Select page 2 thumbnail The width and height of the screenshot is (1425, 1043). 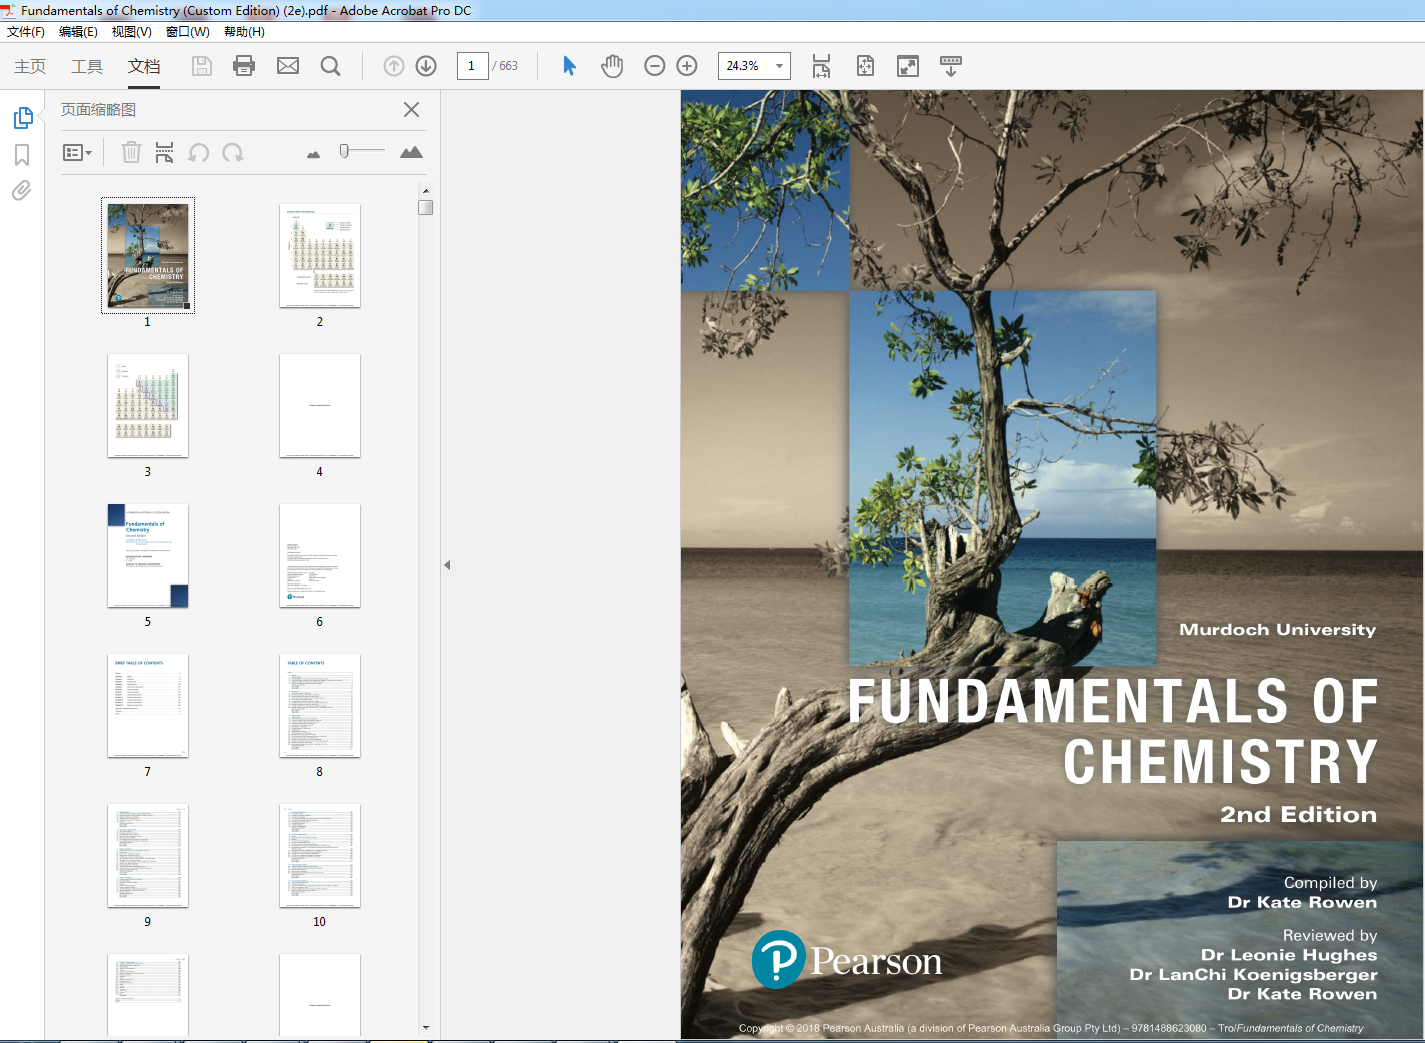(x=320, y=256)
